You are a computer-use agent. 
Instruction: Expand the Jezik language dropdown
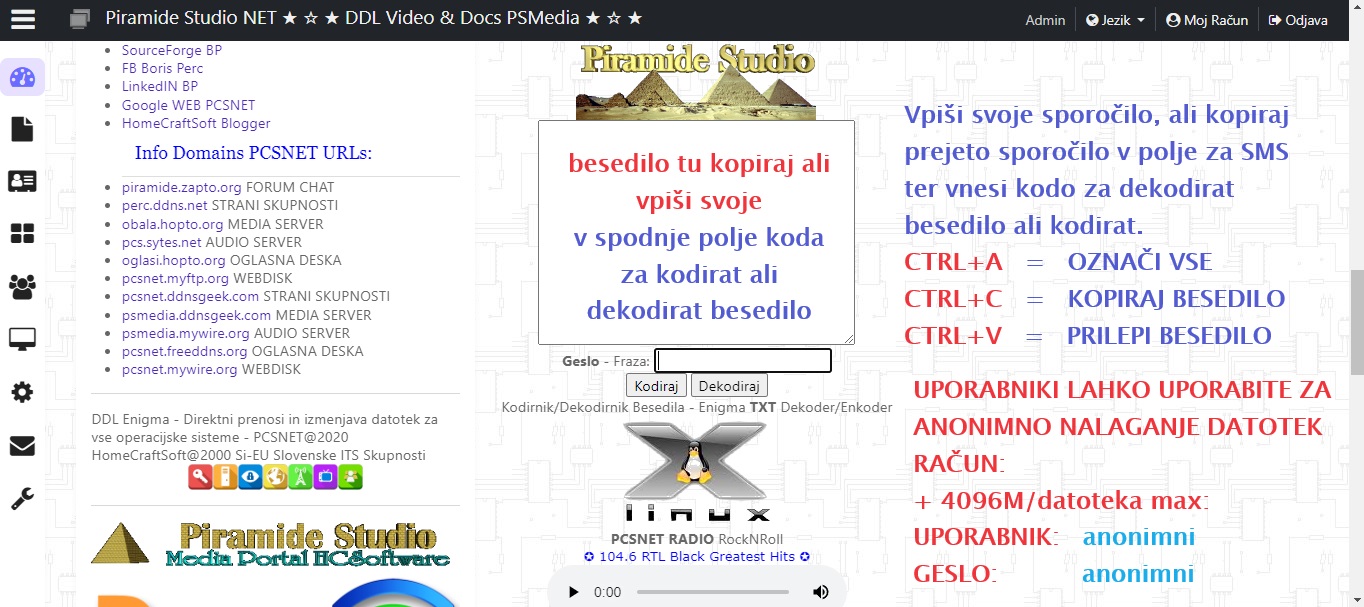point(1116,20)
